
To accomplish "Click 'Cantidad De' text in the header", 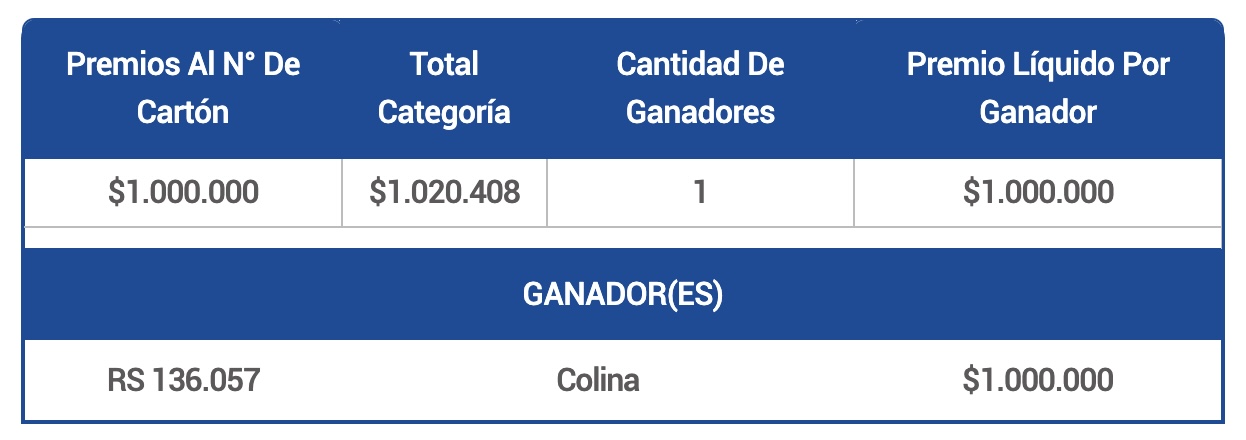I will pyautogui.click(x=700, y=65).
